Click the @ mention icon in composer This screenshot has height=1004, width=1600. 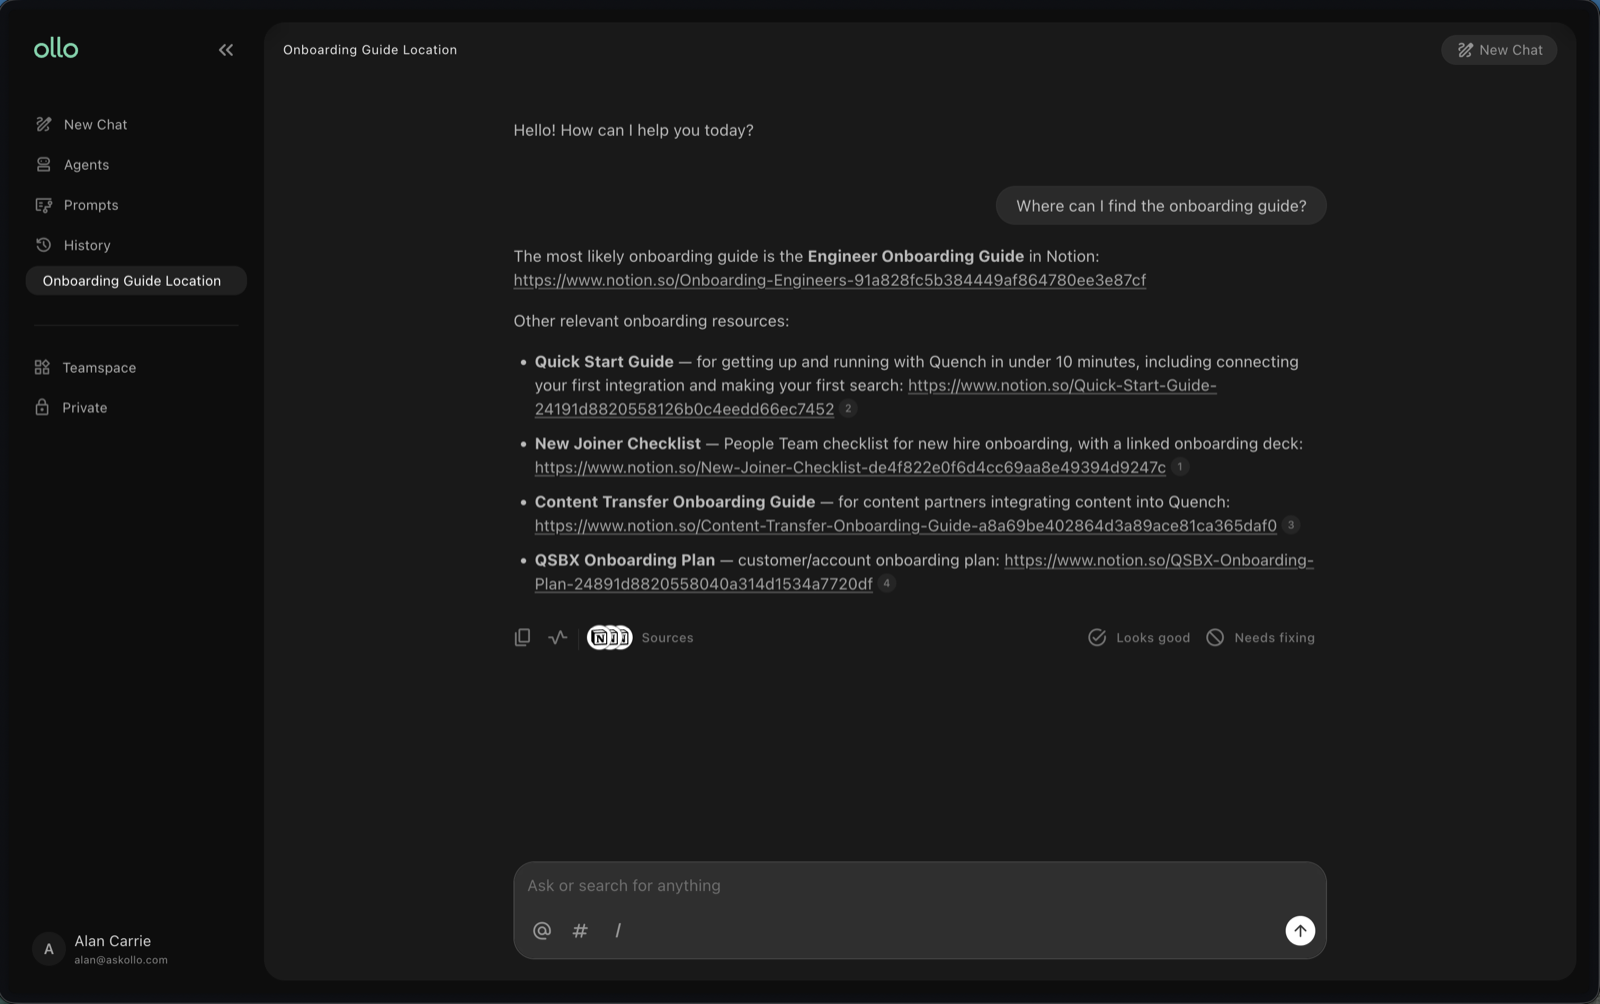pyautogui.click(x=542, y=930)
